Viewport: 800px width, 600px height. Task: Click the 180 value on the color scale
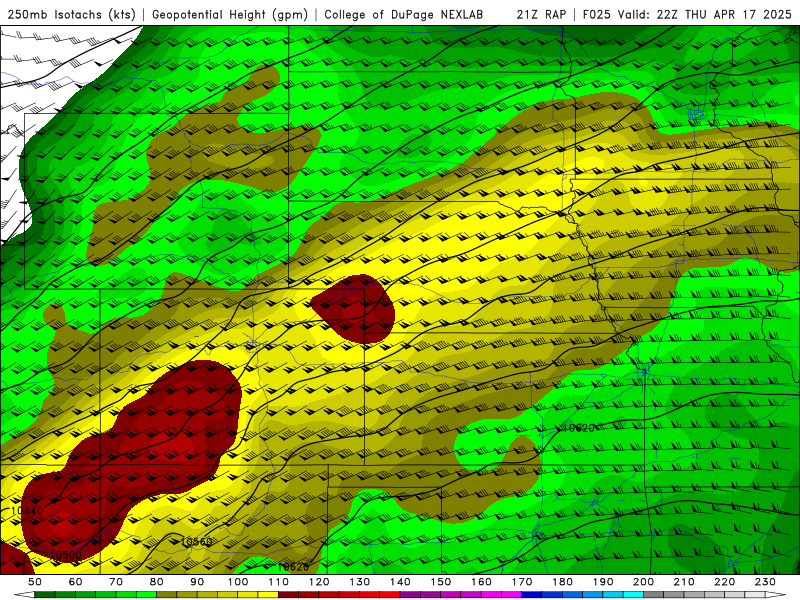pos(562,582)
